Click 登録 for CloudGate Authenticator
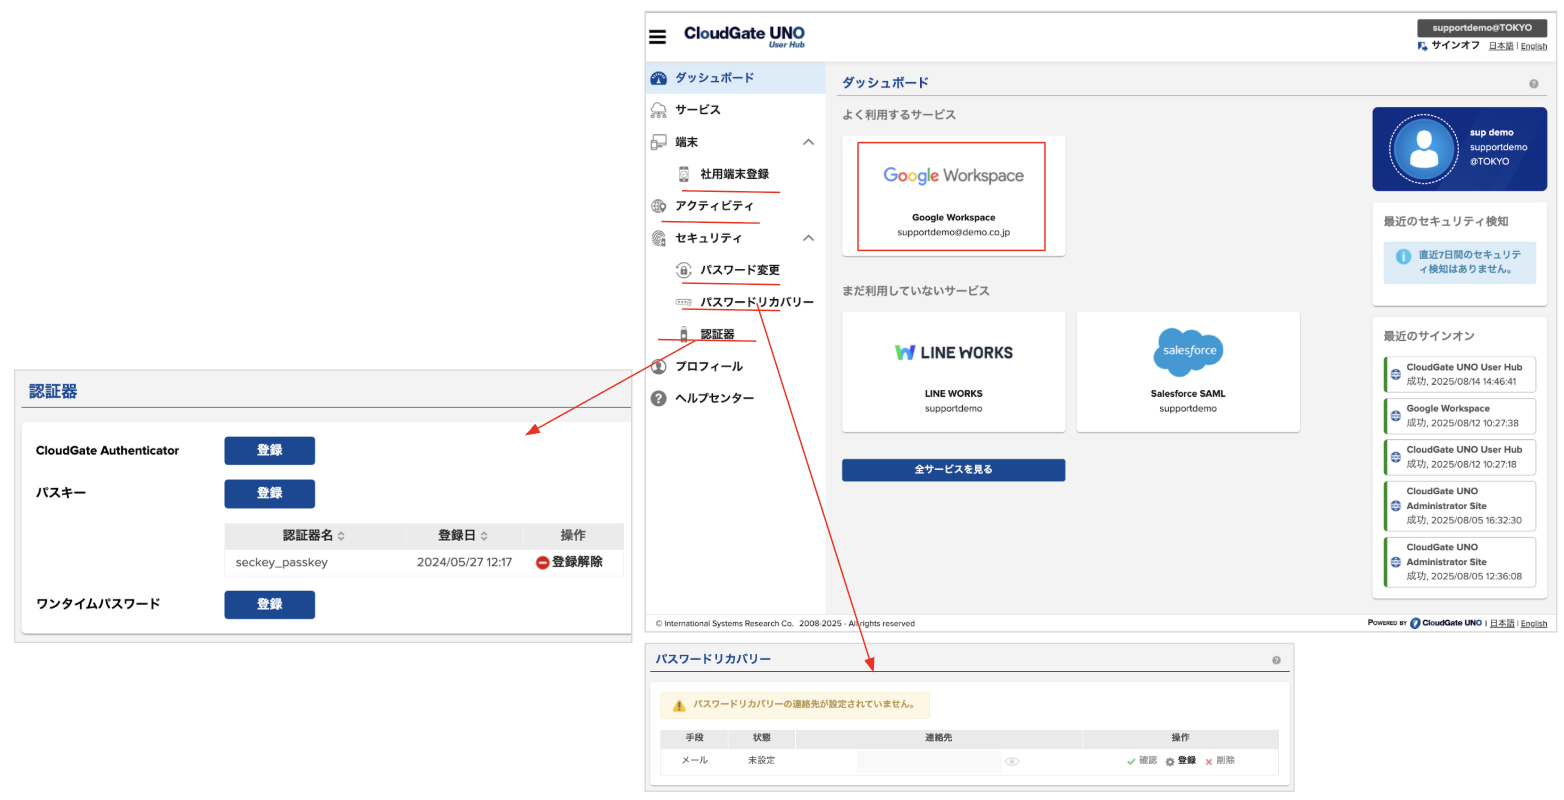The width and height of the screenshot is (1564, 800). tap(269, 451)
